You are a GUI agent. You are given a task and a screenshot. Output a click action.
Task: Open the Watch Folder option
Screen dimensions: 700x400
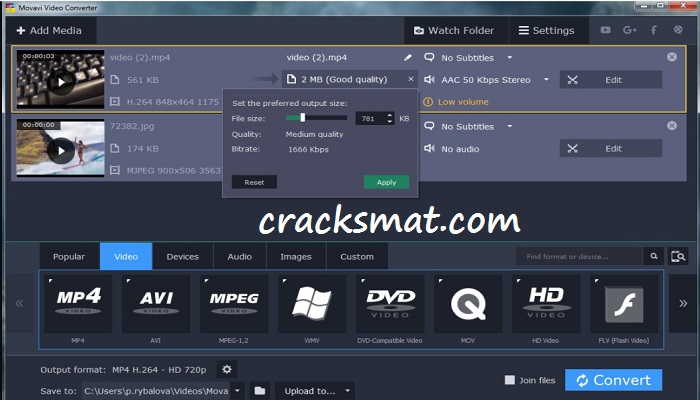pos(454,30)
